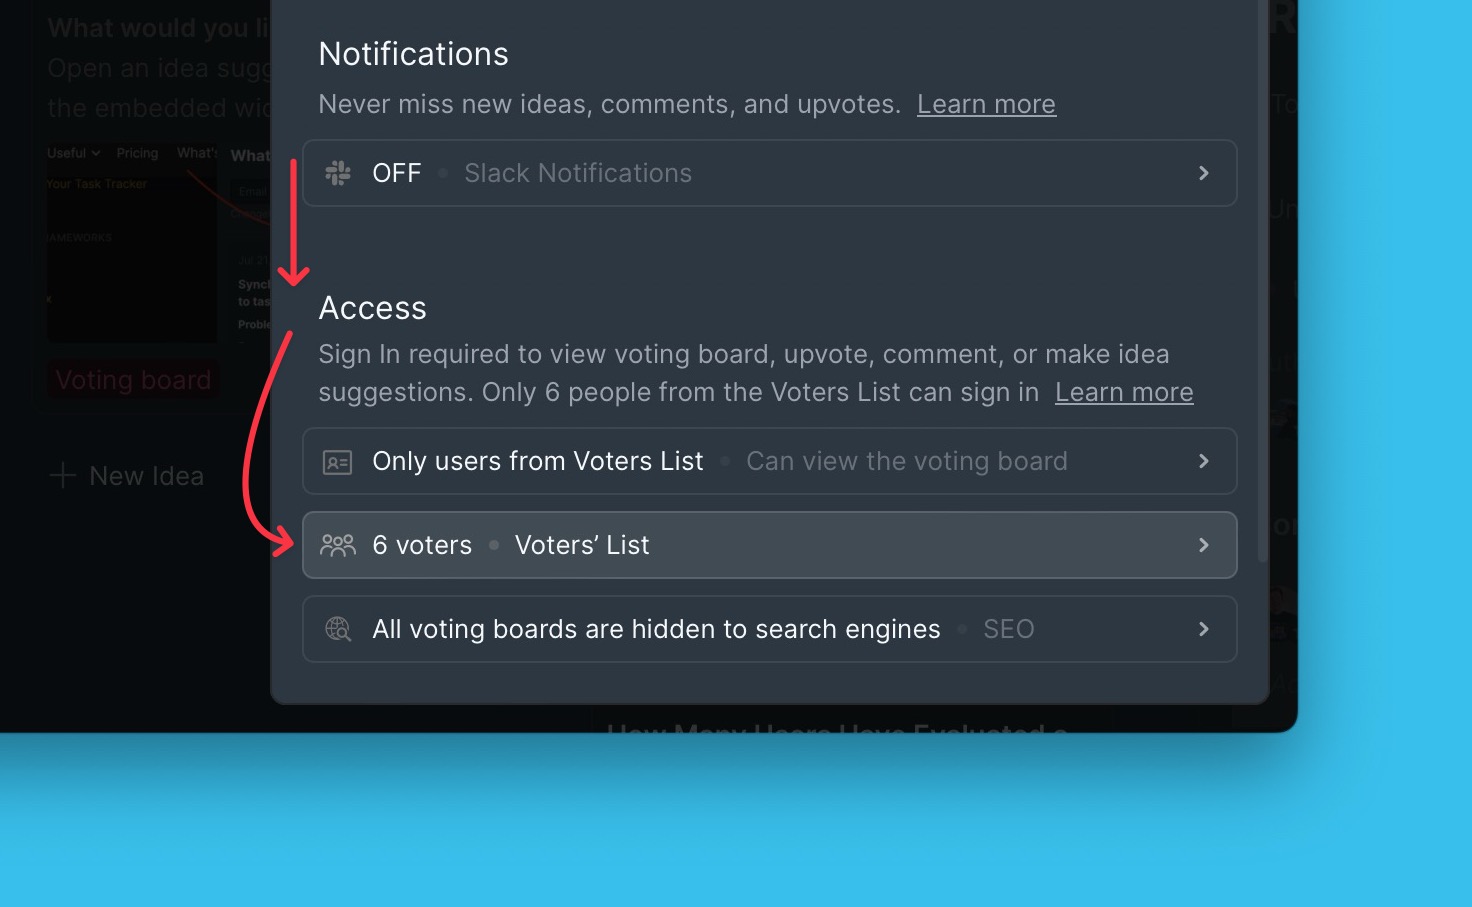Viewport: 1472px width, 907px height.
Task: Follow the Learn more link under Access
Action: [1124, 392]
